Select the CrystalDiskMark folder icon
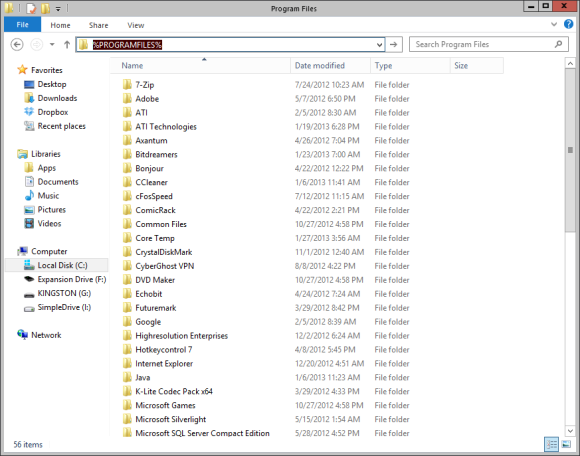 [x=127, y=252]
